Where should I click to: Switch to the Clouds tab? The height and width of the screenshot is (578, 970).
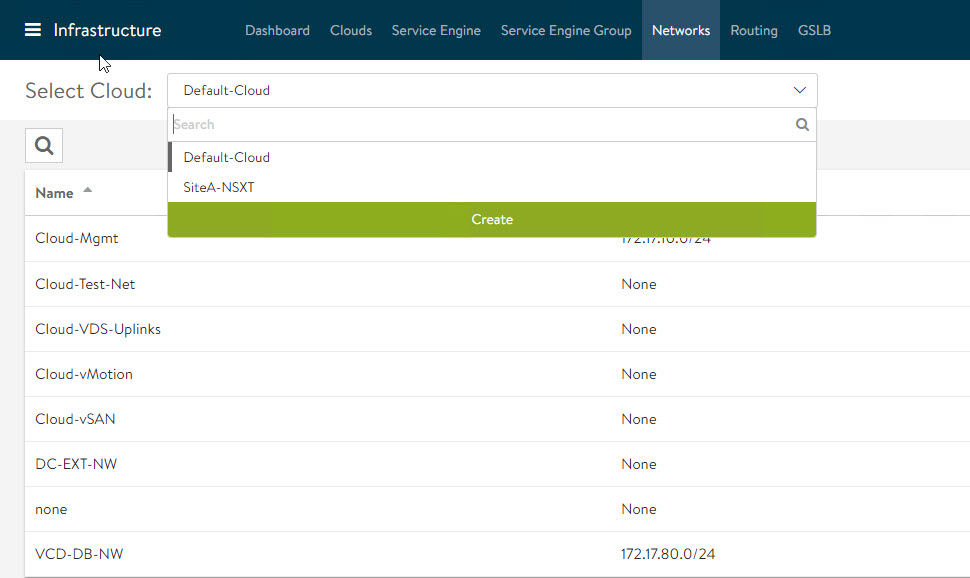[x=351, y=30]
